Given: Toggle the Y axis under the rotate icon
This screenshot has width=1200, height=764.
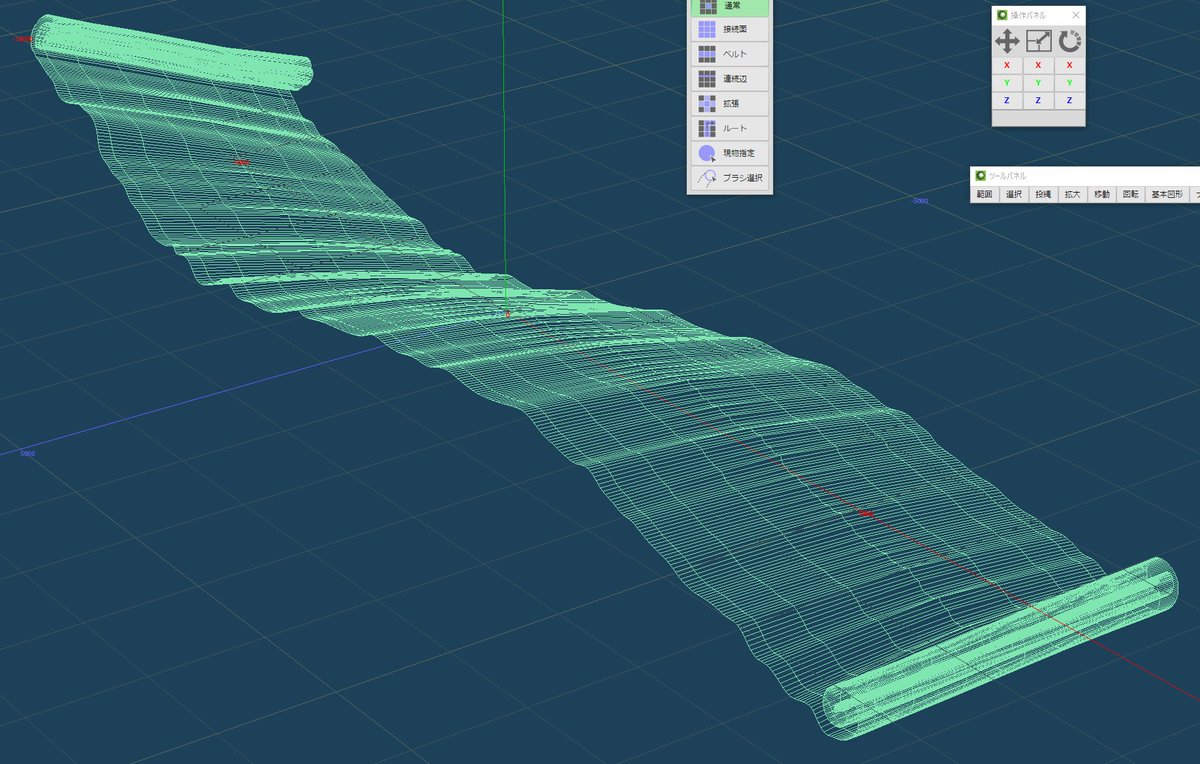Looking at the screenshot, I should 1070,83.
